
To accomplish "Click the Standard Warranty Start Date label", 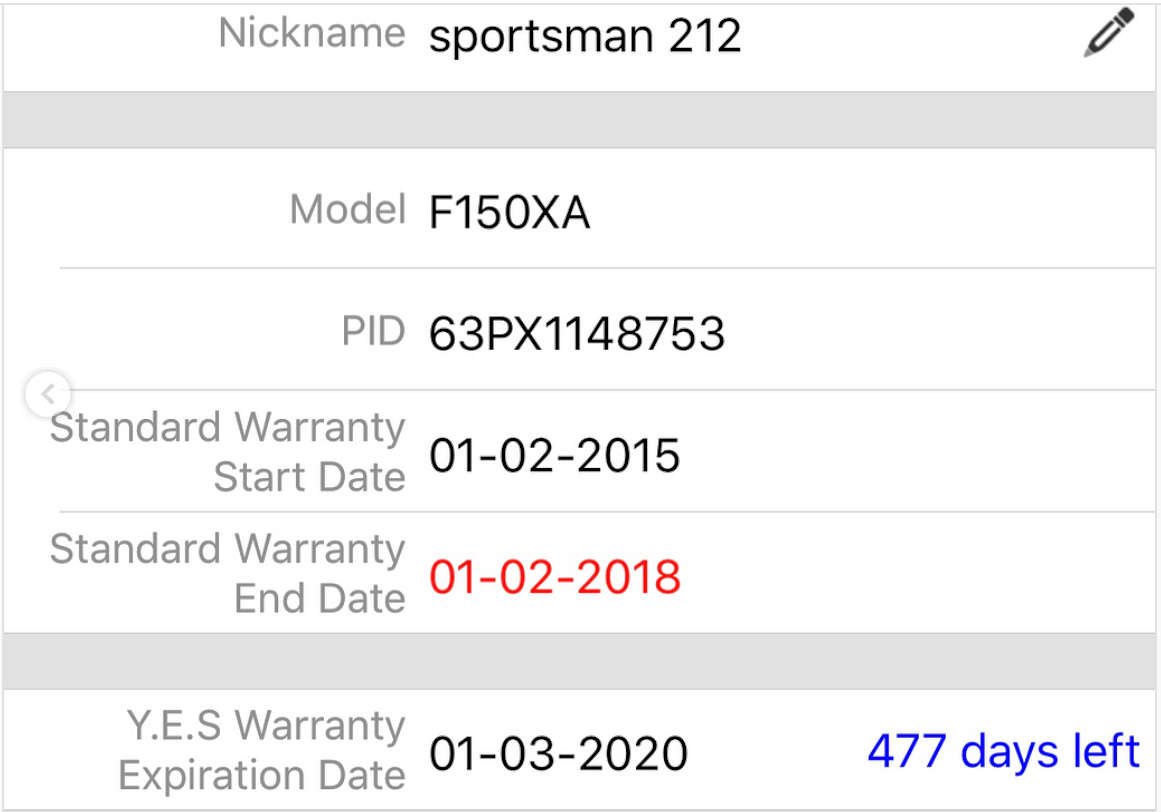I will (228, 452).
